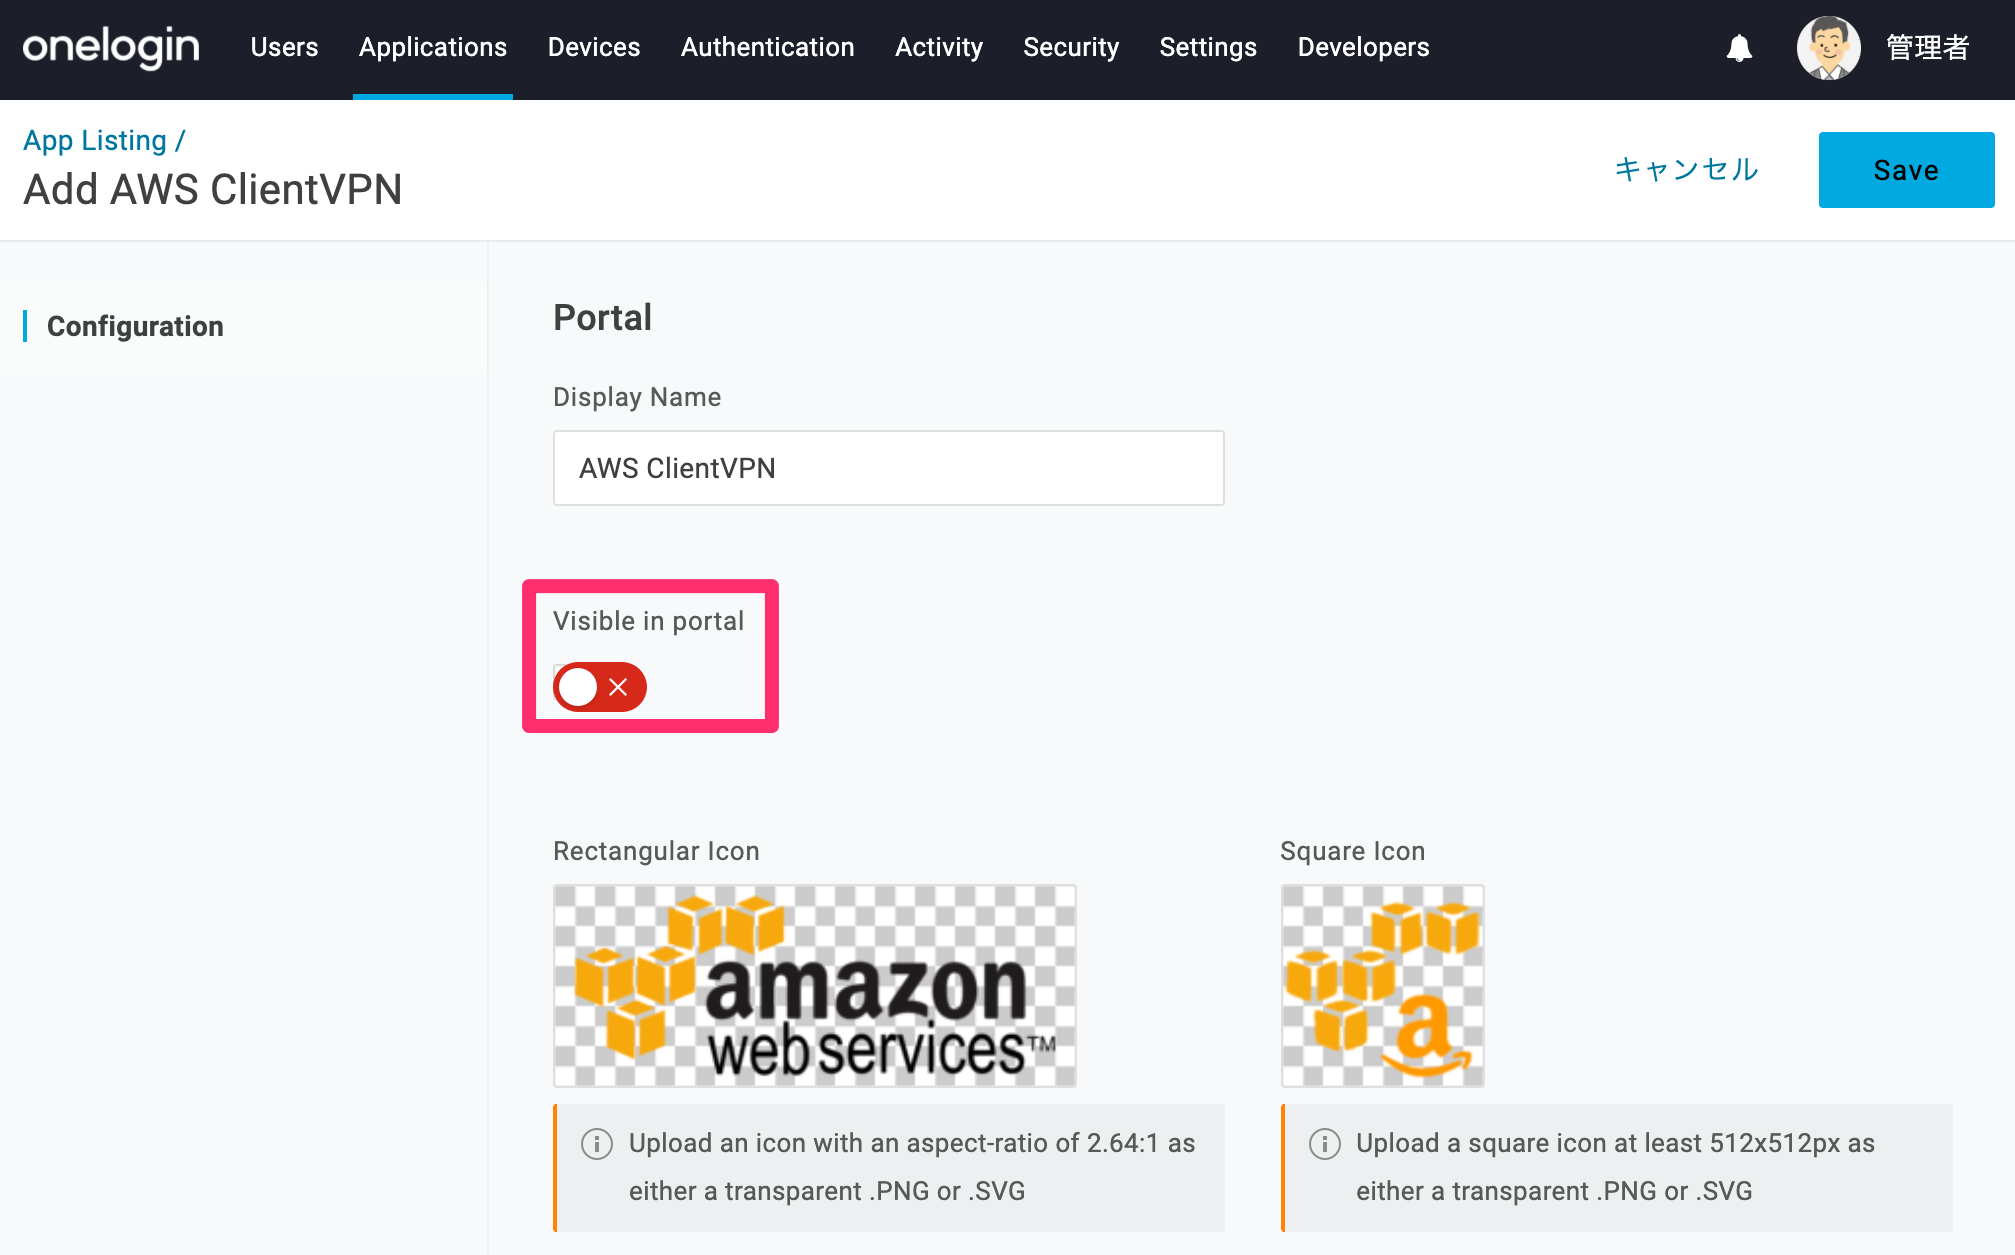Click the Add AWS ClientVPN title
Screen dimensions: 2015x1255
(213, 190)
